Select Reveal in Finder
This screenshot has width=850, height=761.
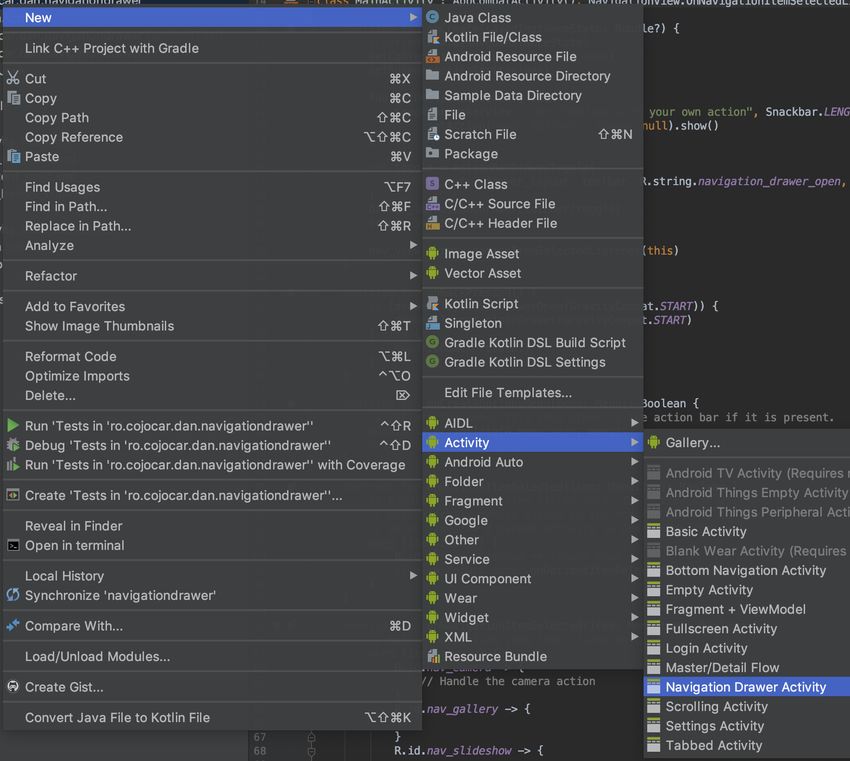212,526
